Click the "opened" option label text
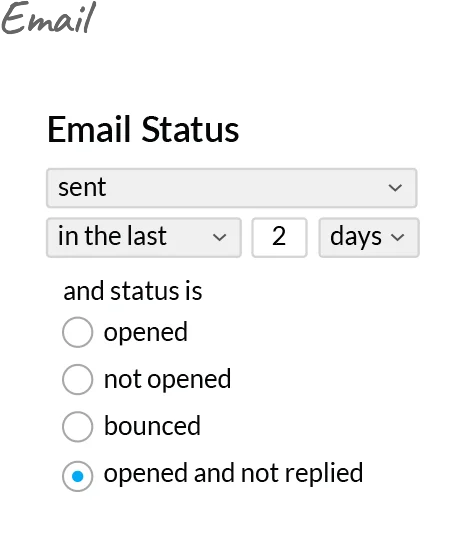This screenshot has height=537, width=464. tap(146, 333)
